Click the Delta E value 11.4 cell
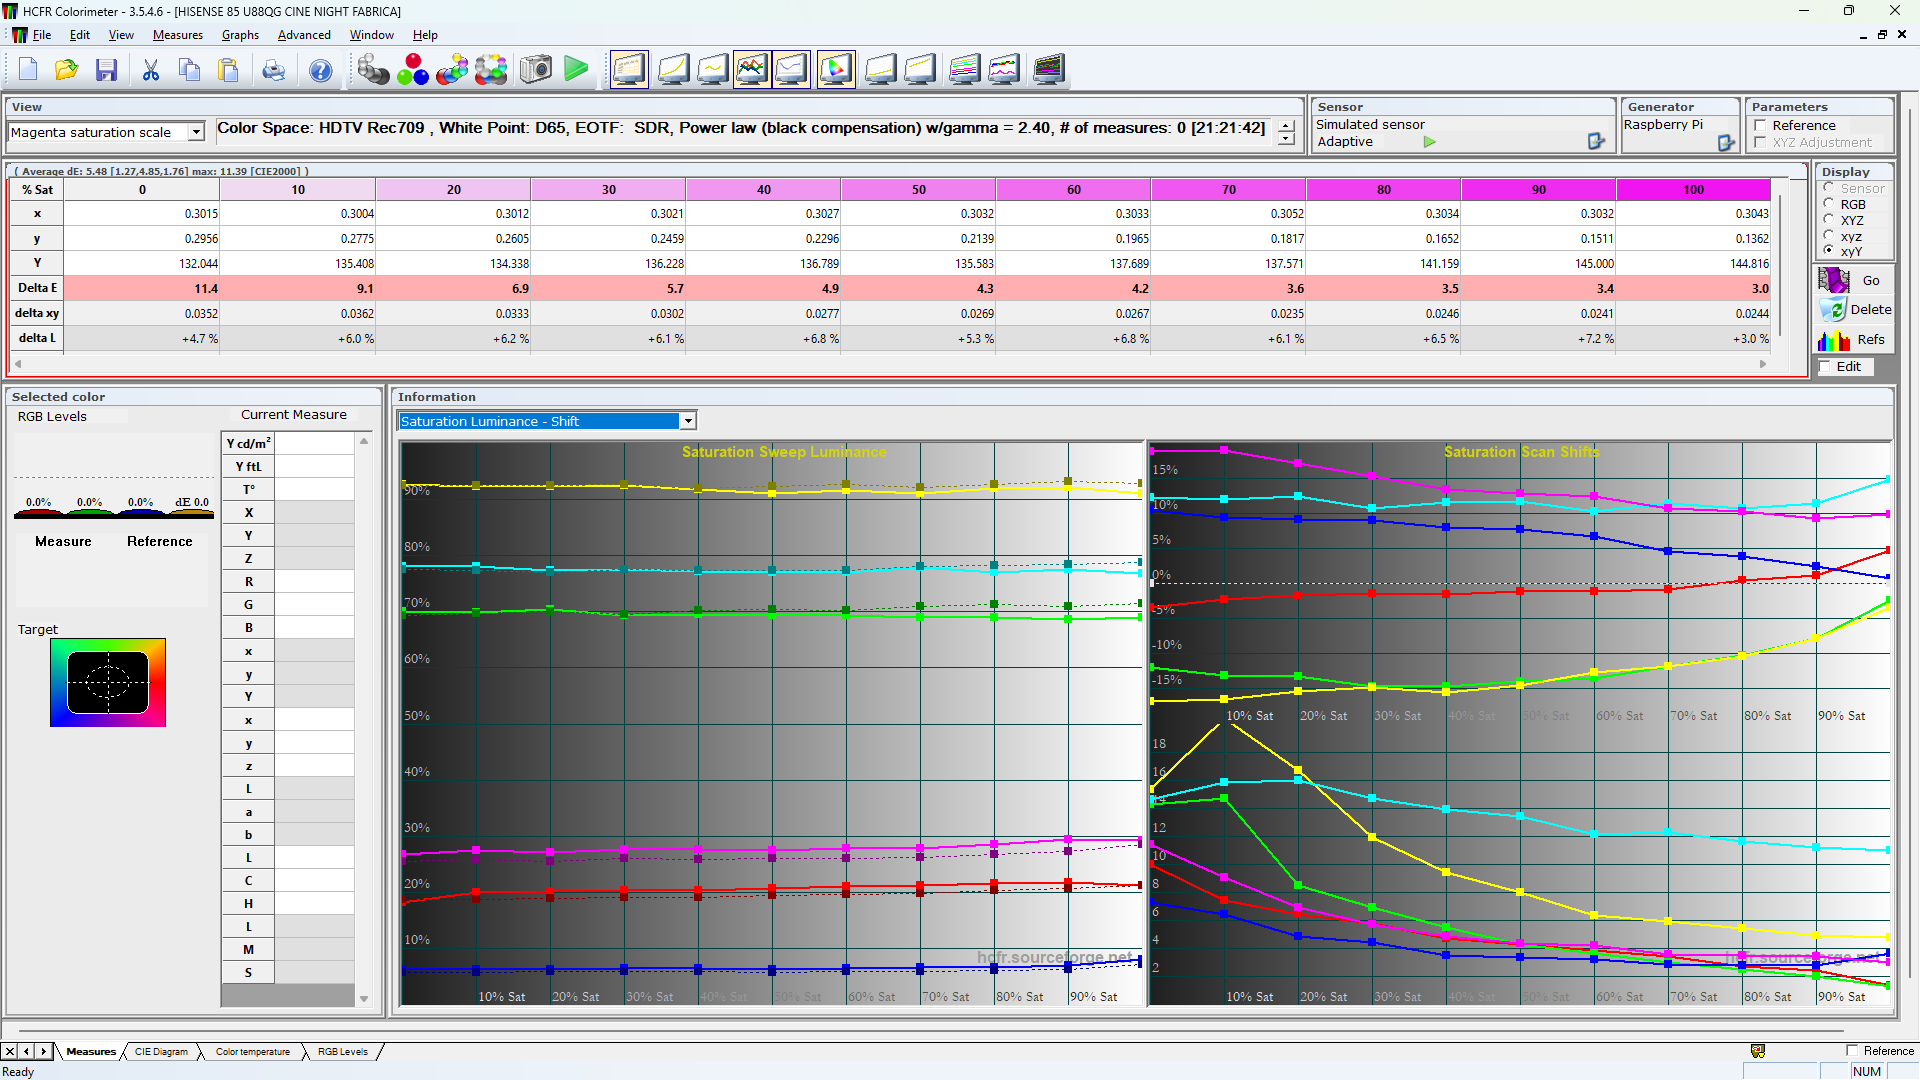The height and width of the screenshot is (1080, 1920). 142,288
